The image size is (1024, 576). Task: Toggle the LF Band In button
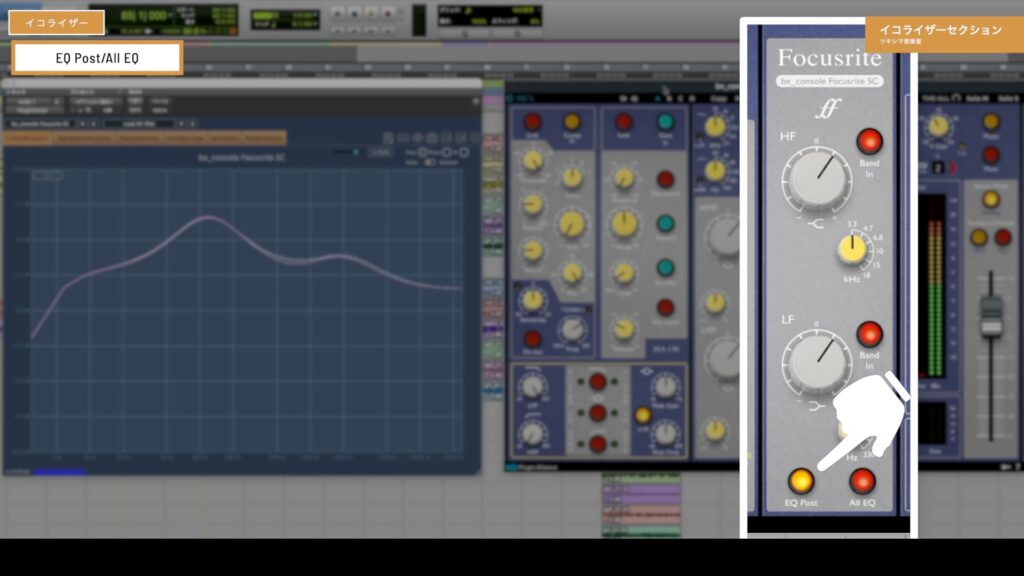869,334
